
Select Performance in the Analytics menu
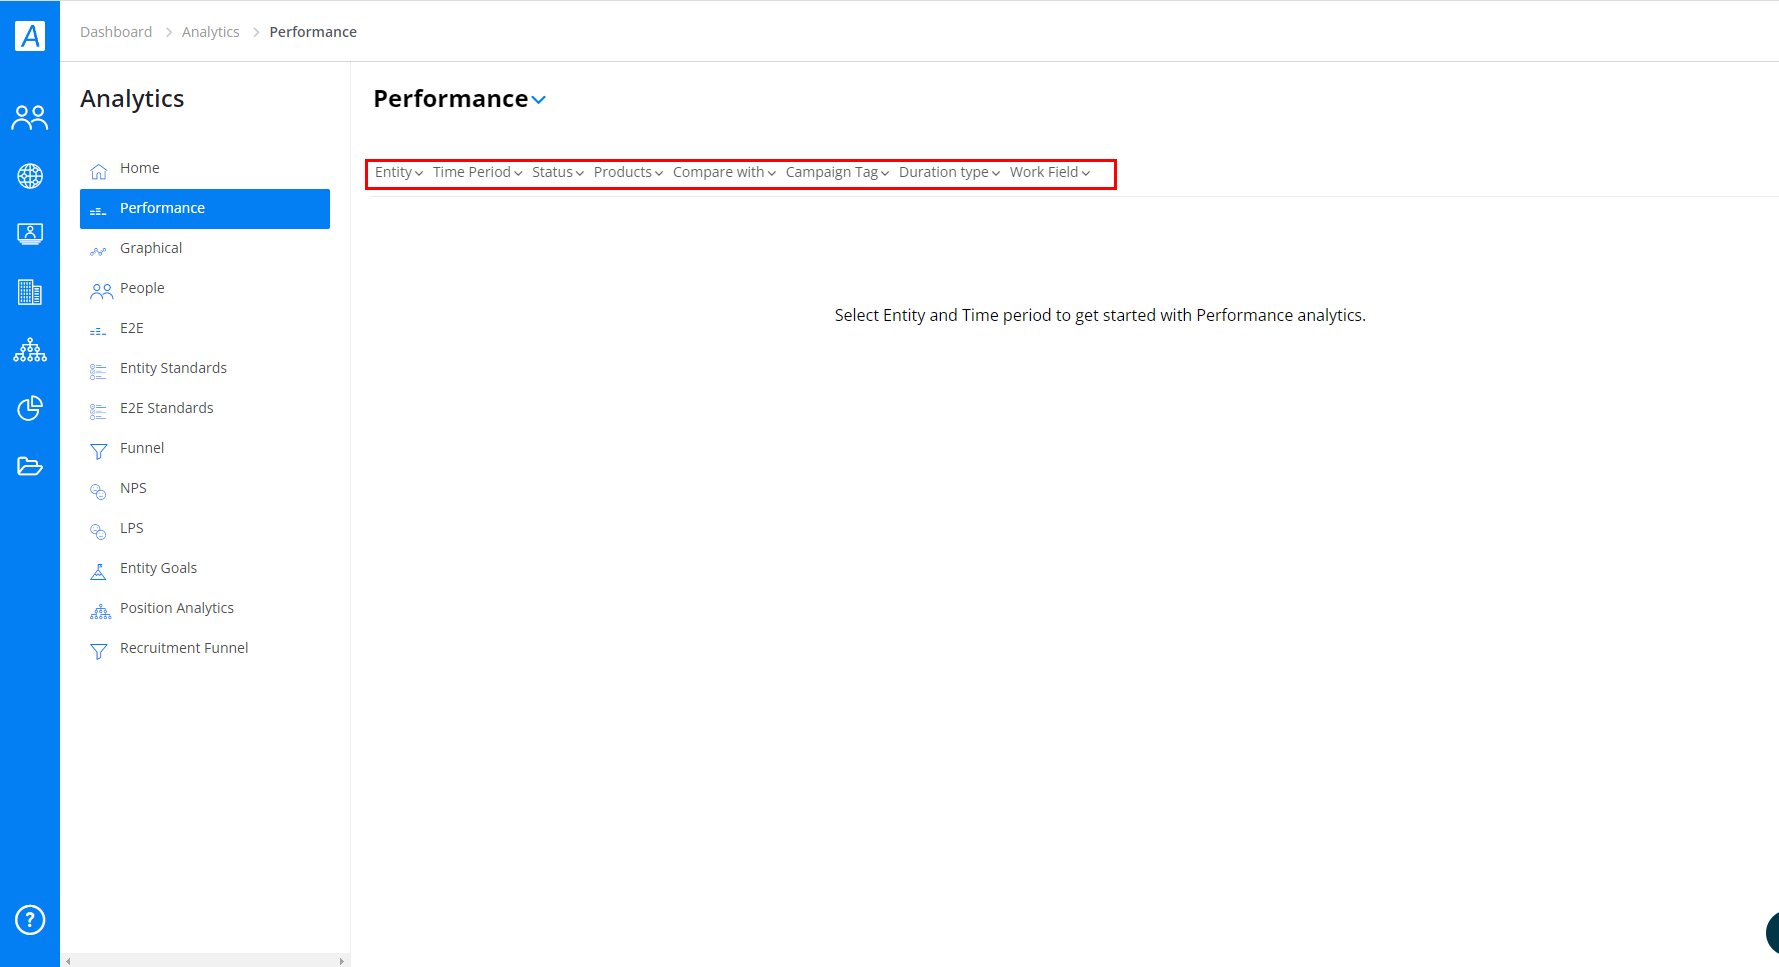click(205, 208)
